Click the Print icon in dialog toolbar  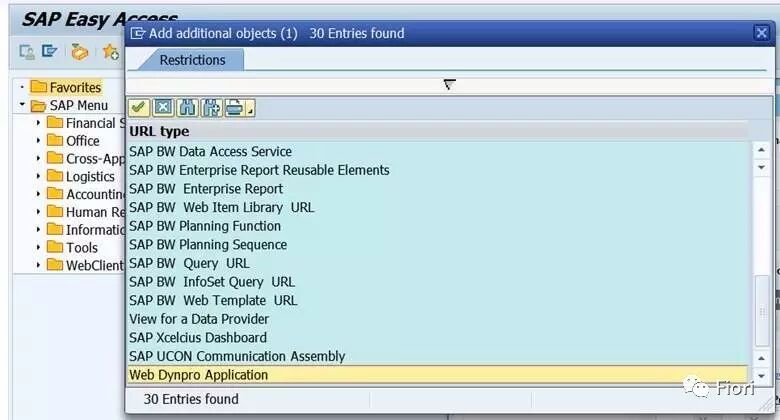point(235,107)
